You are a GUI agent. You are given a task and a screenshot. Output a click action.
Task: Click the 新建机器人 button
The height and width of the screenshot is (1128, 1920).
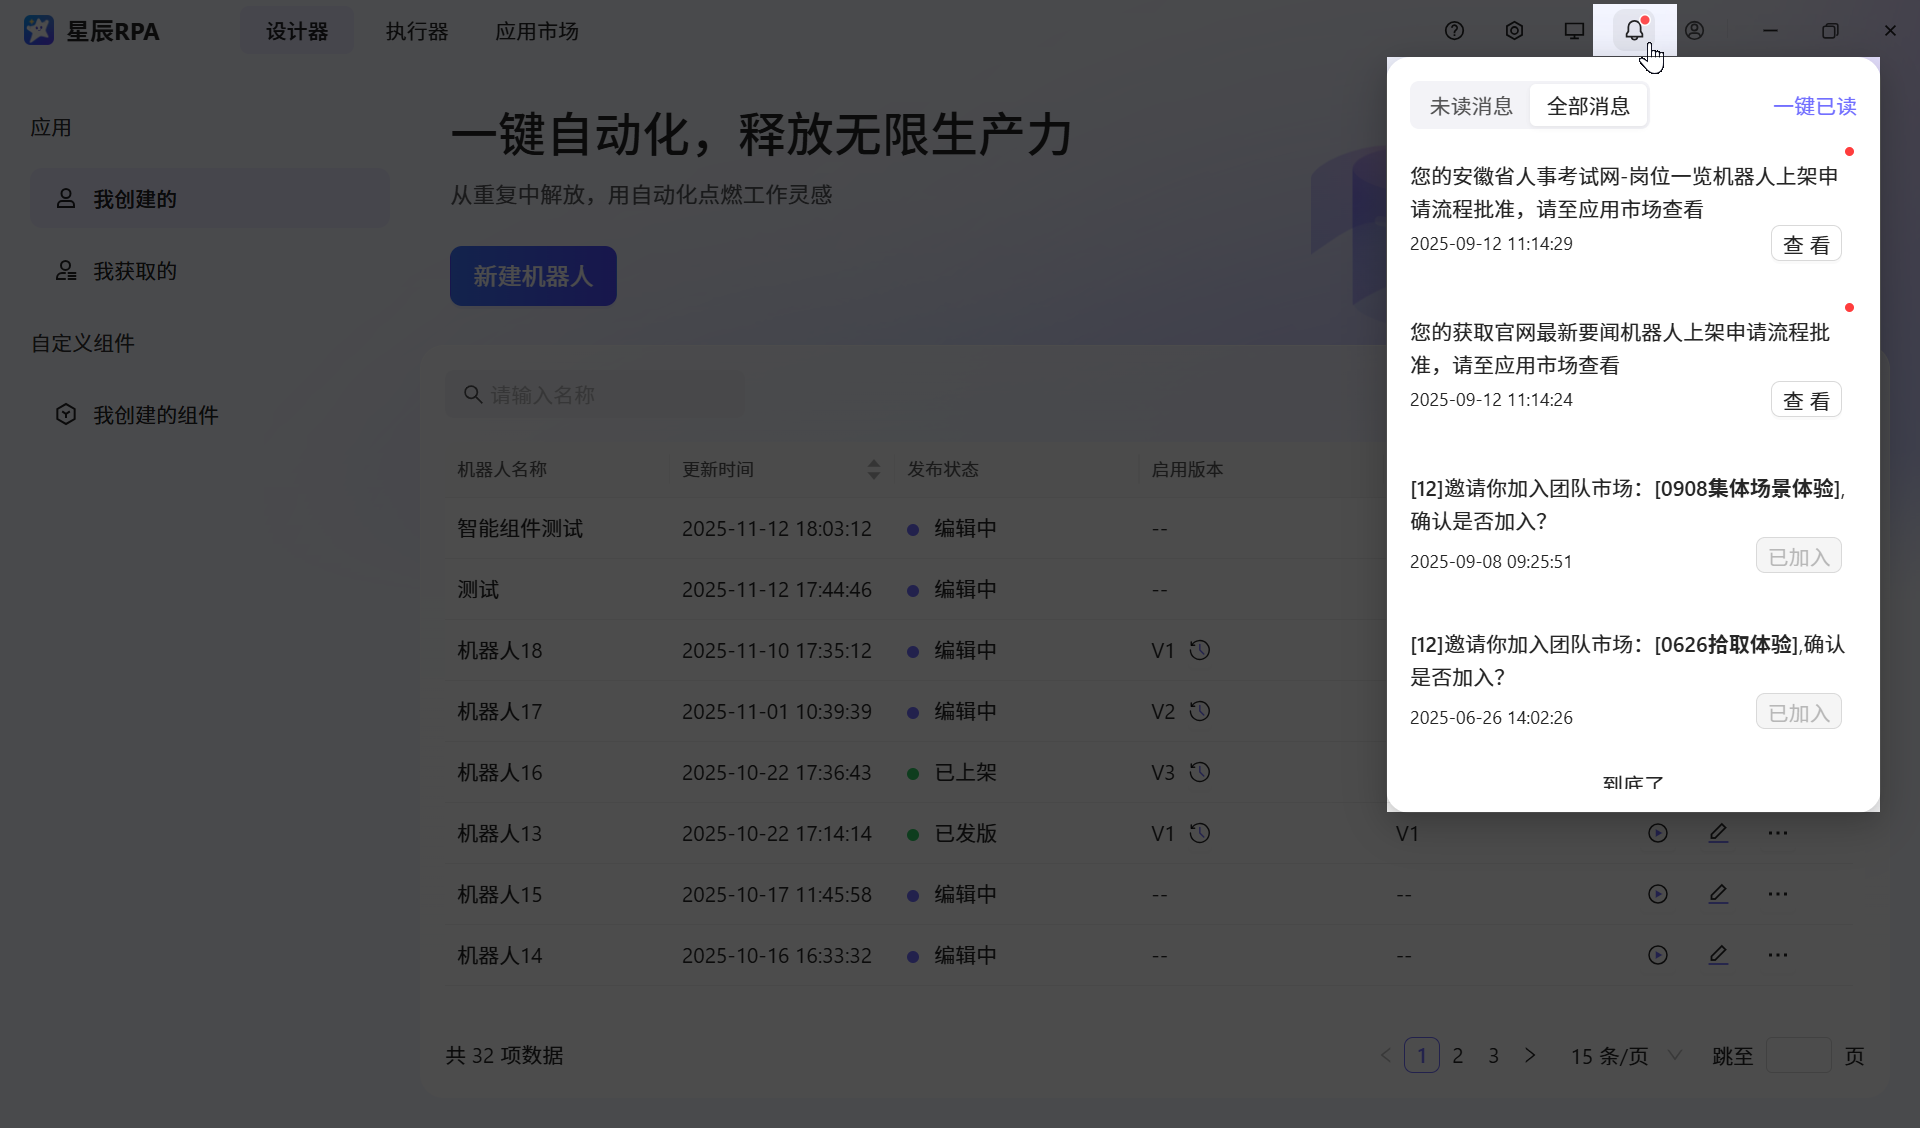(x=533, y=276)
